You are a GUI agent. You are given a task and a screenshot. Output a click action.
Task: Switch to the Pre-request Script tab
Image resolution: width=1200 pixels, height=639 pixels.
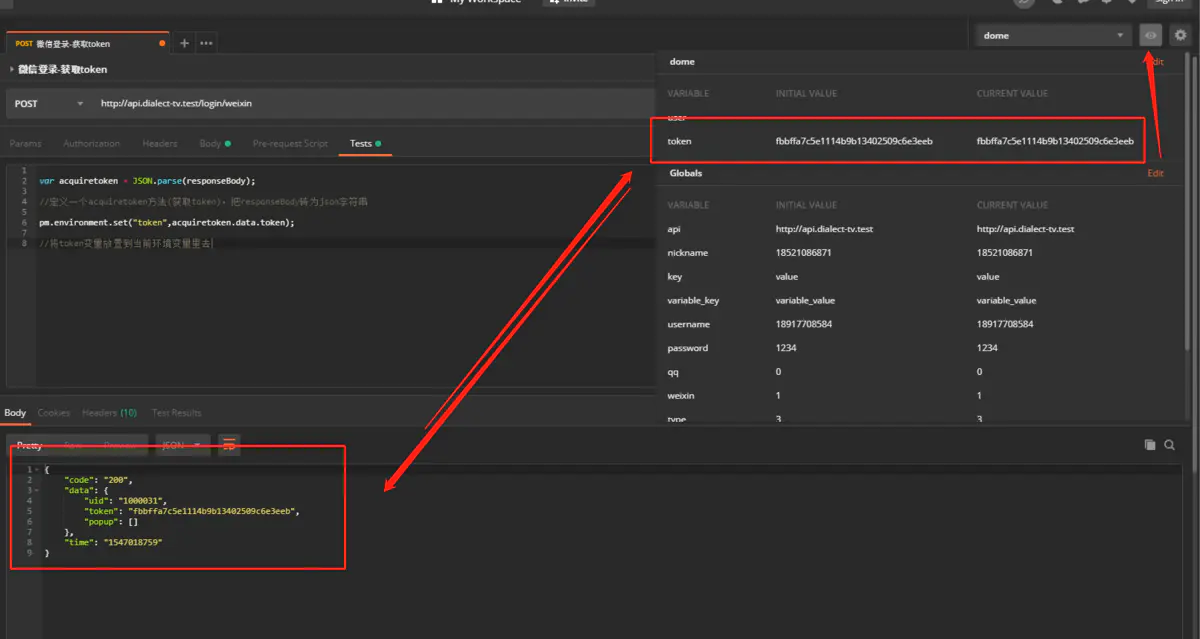(x=290, y=144)
